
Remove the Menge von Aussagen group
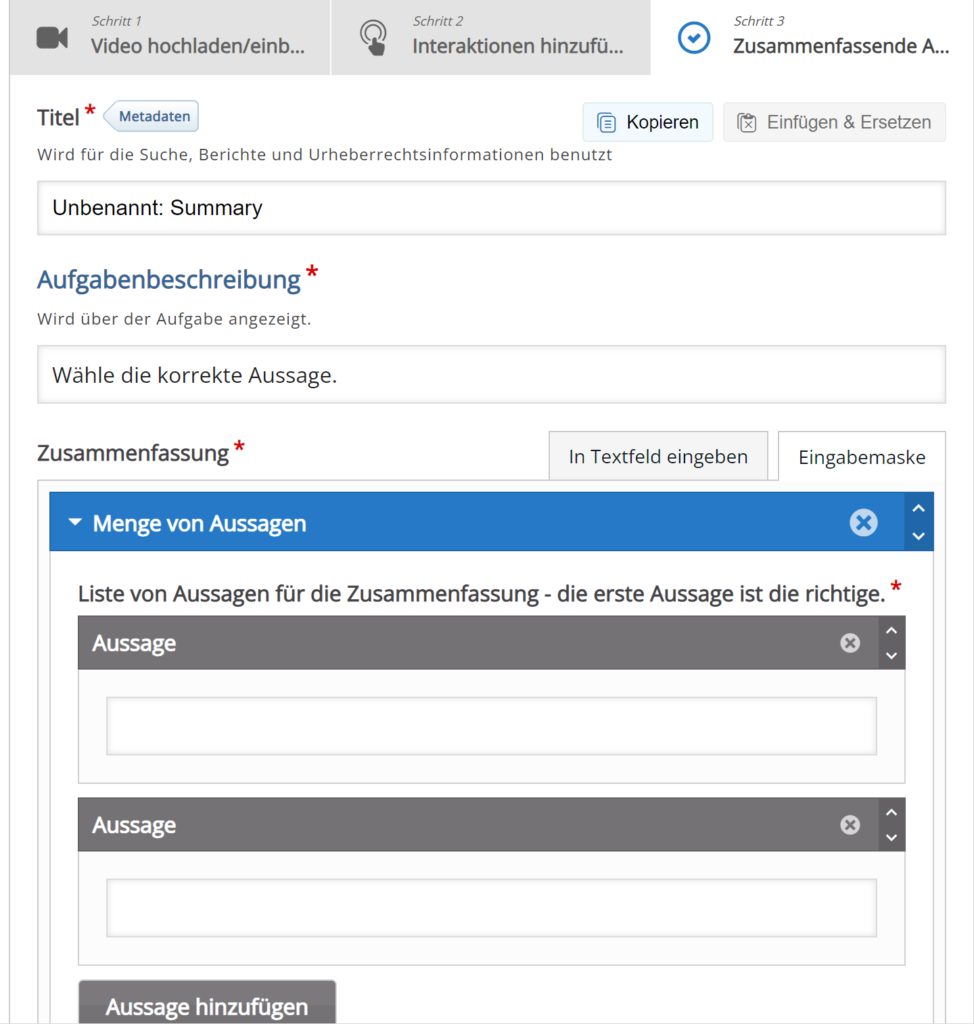(x=864, y=522)
